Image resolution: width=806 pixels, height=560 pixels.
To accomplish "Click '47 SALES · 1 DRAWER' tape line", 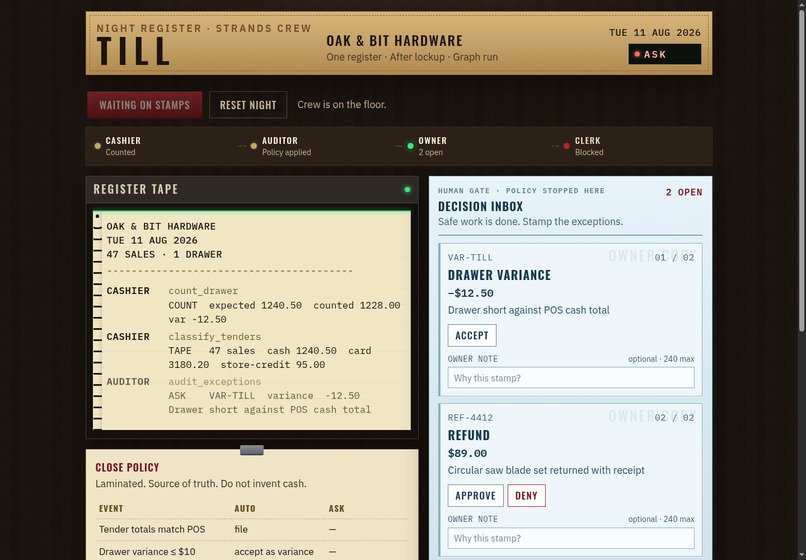I will point(164,254).
